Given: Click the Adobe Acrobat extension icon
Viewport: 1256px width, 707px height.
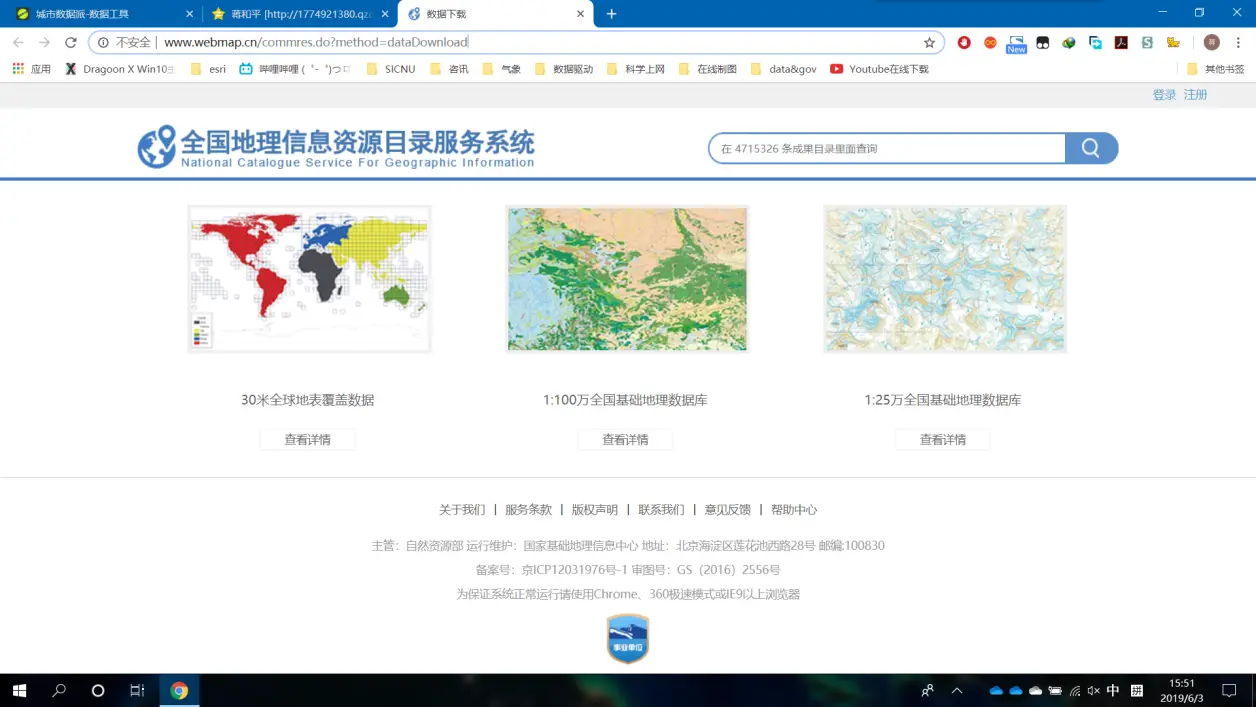Looking at the screenshot, I should [1121, 43].
